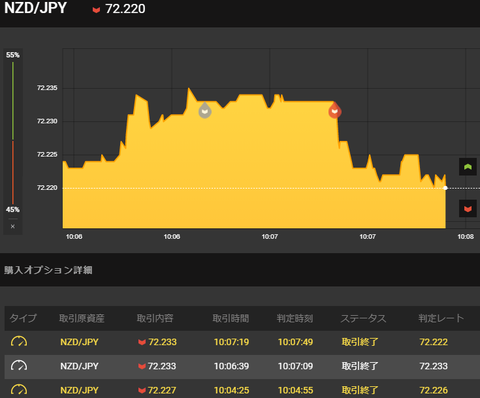Click the red LOW arrow button
This screenshot has width=480, height=398.
pos(468,209)
